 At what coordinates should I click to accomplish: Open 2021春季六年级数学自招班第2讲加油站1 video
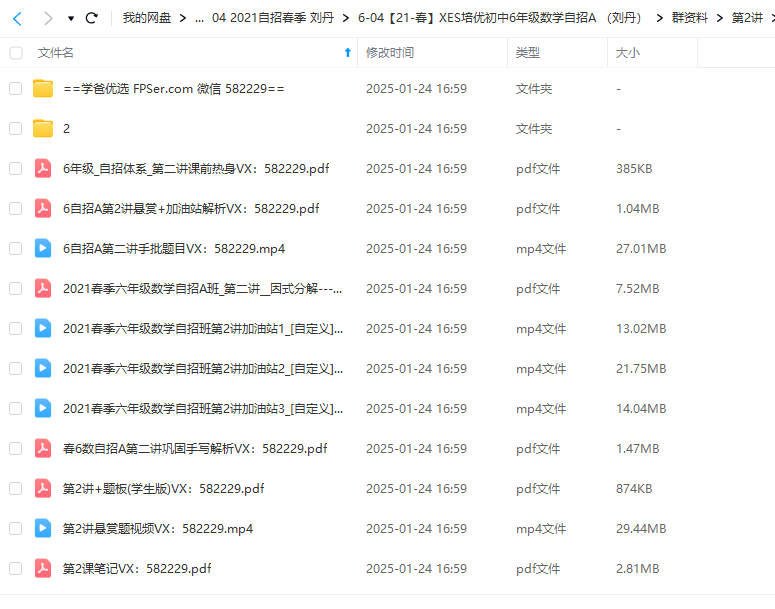(x=203, y=328)
